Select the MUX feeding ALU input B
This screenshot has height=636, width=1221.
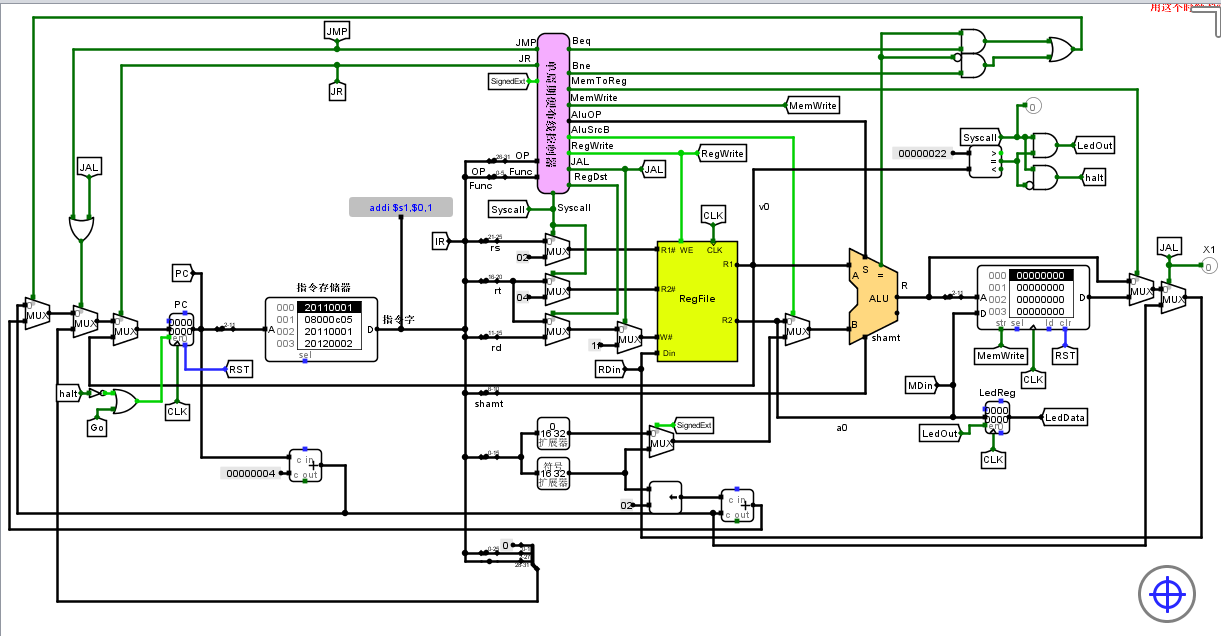click(x=797, y=329)
